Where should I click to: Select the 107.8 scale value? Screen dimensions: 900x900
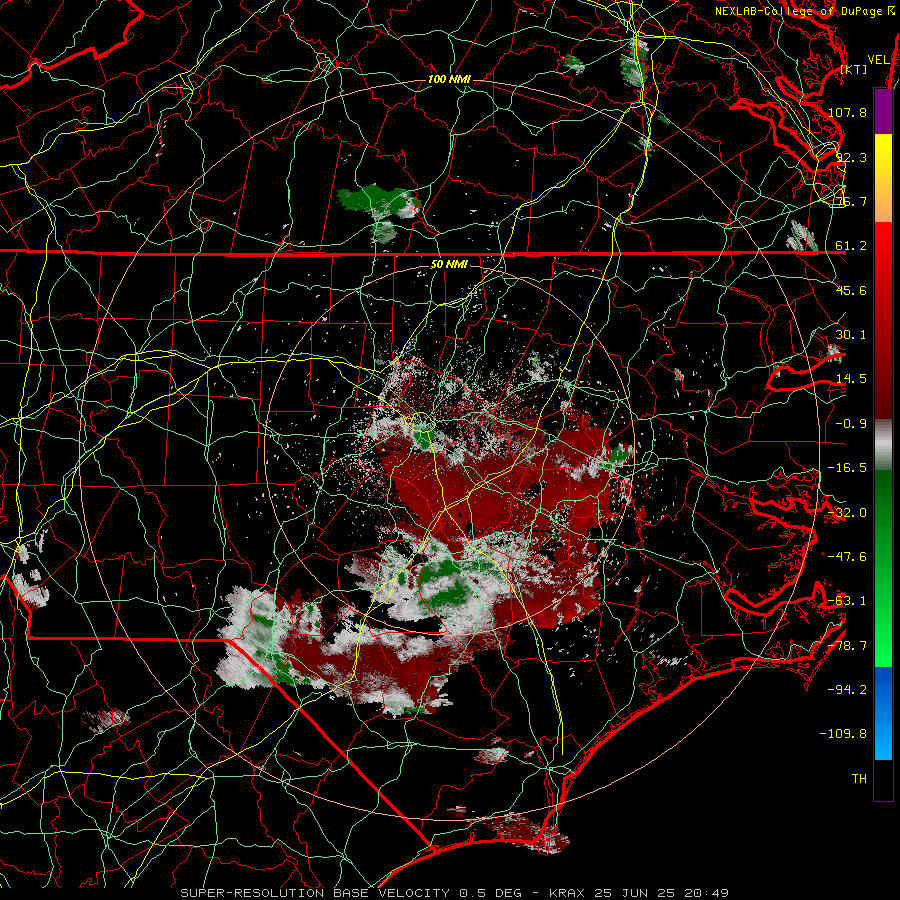pos(847,112)
